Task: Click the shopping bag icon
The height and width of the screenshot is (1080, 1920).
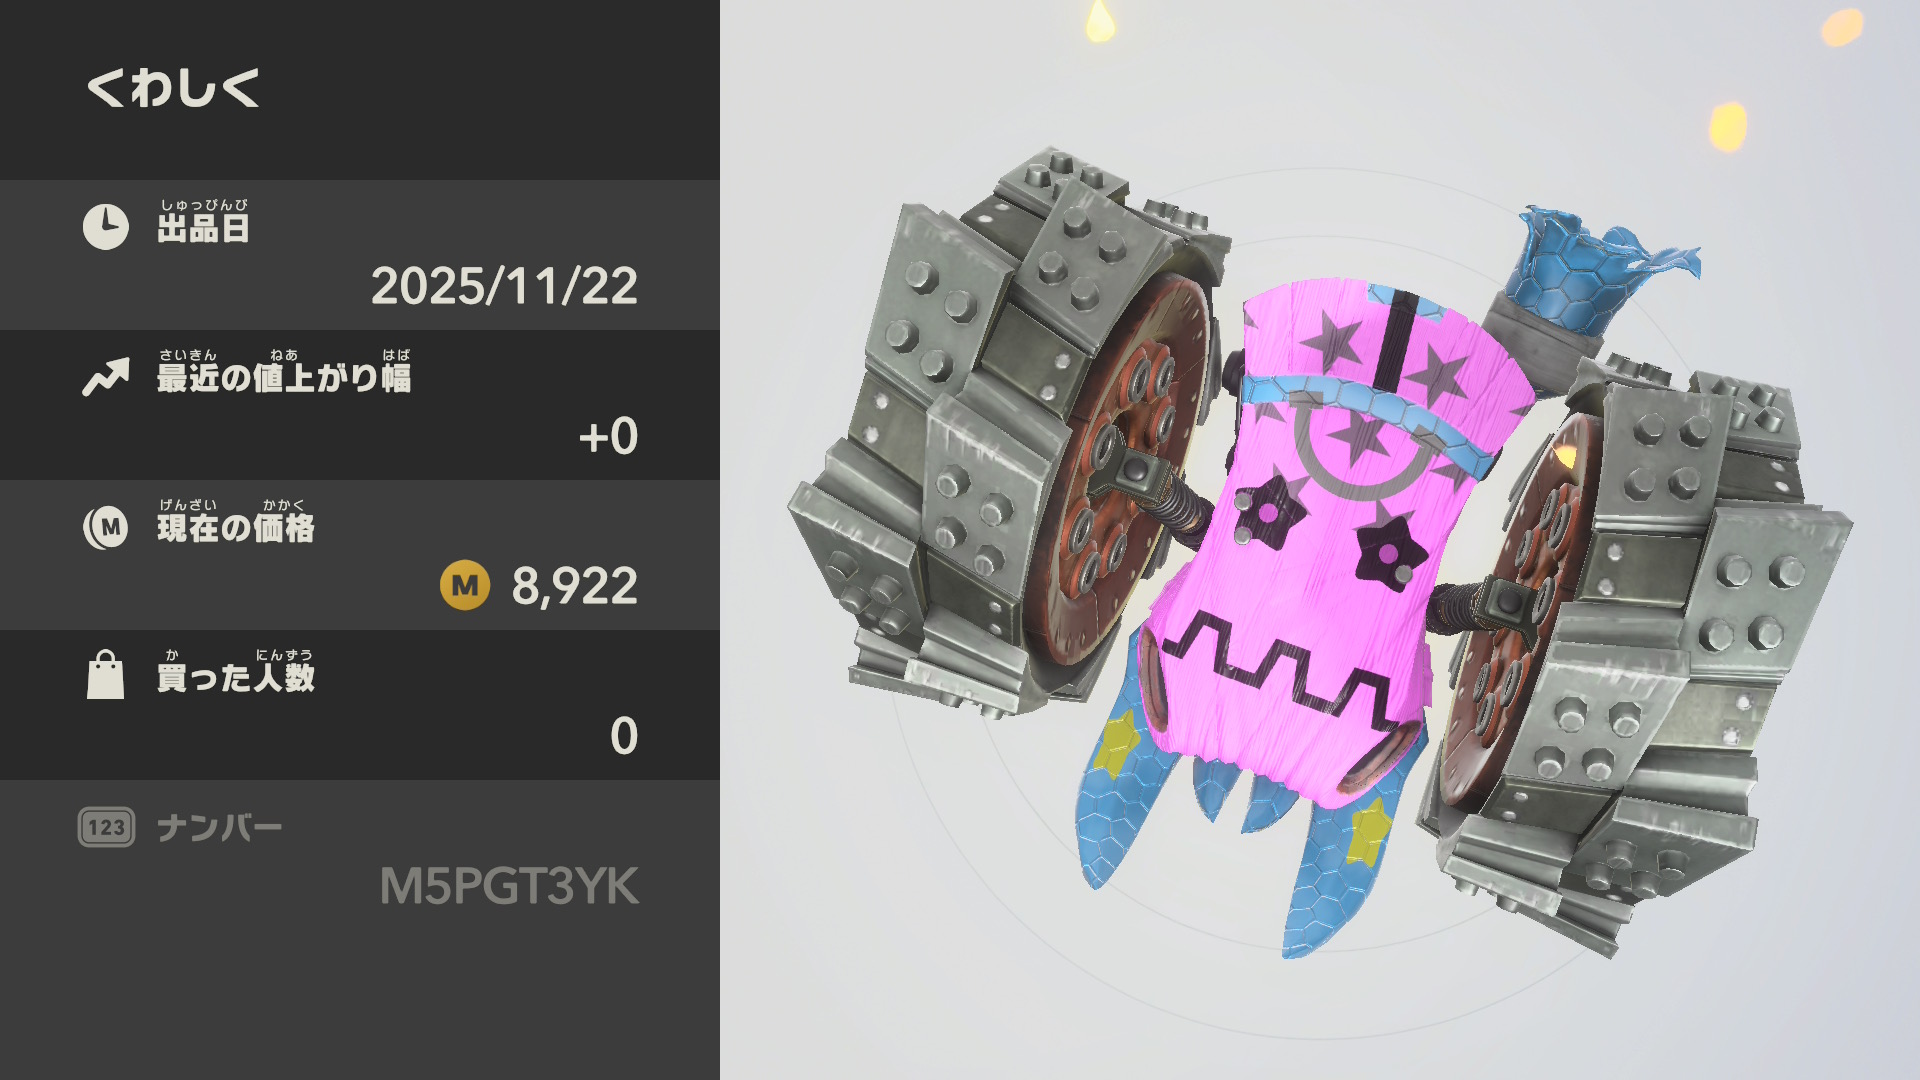Action: pyautogui.click(x=106, y=675)
